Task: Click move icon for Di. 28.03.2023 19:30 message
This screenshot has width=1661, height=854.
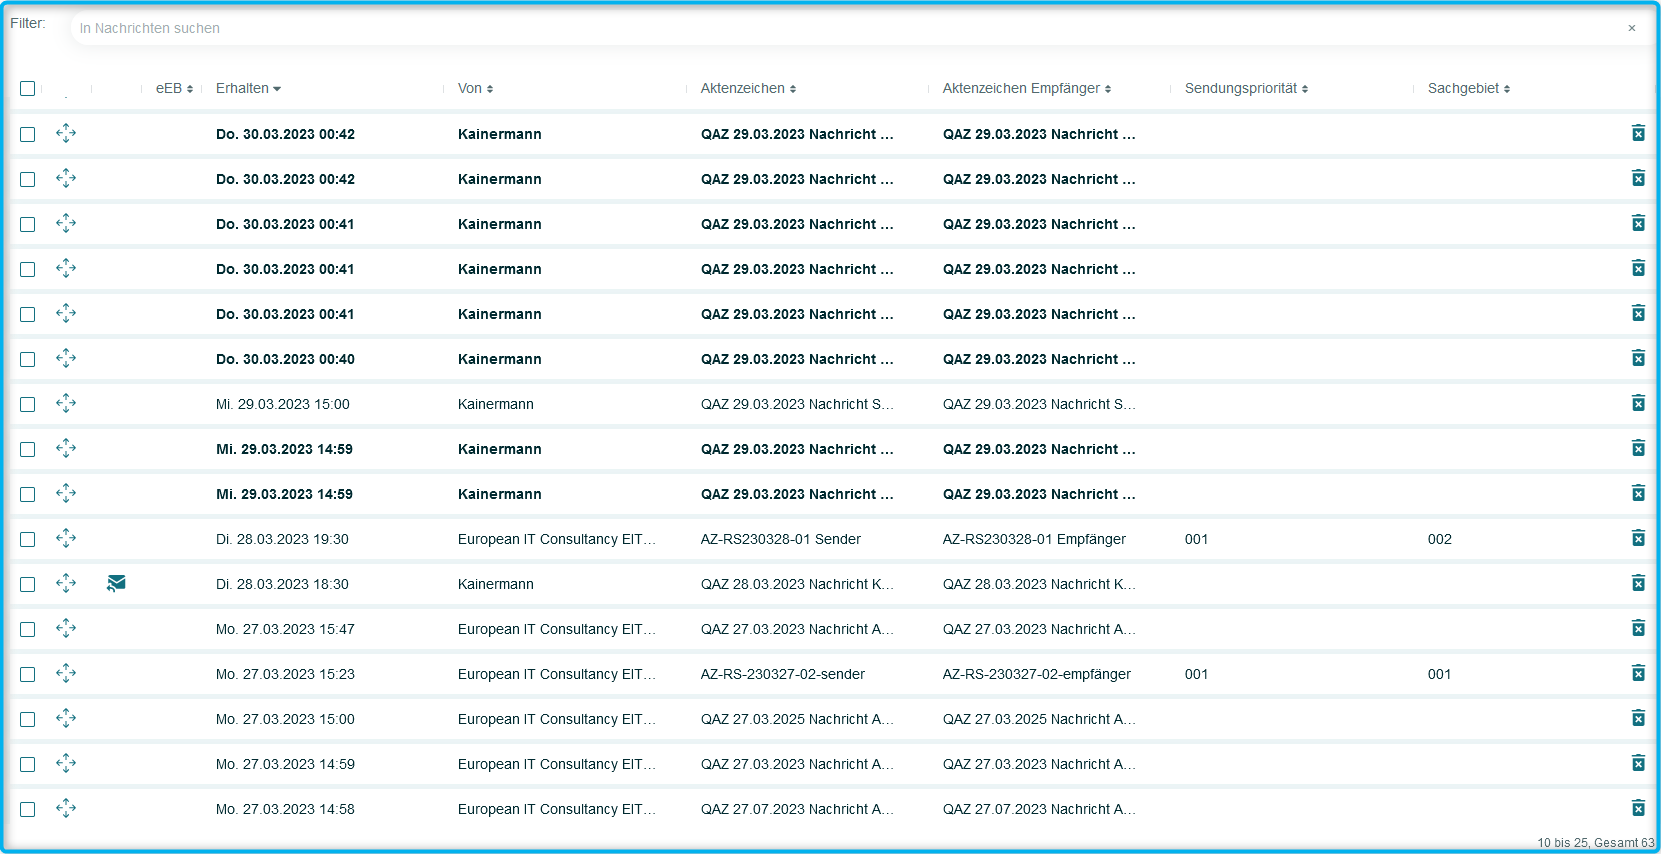Action: 66,538
